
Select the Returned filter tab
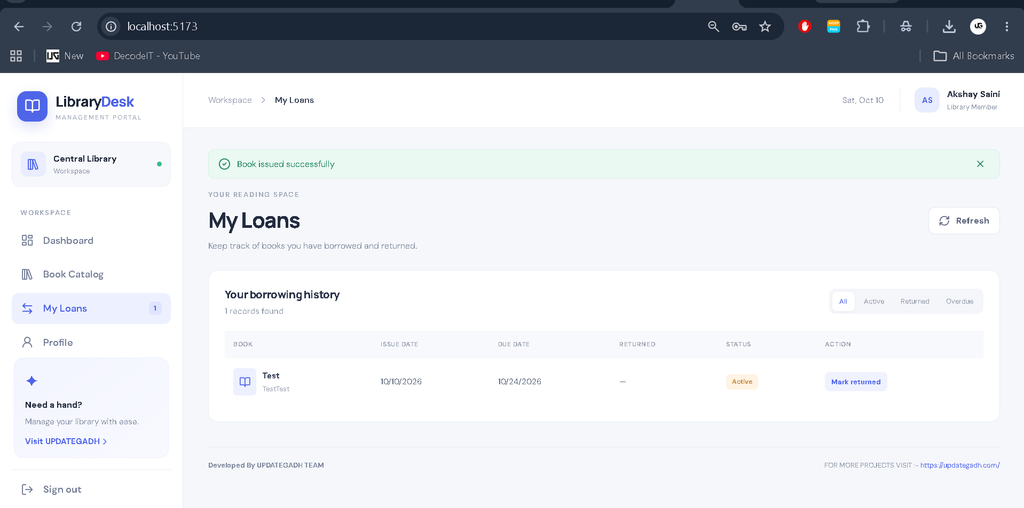coord(915,301)
